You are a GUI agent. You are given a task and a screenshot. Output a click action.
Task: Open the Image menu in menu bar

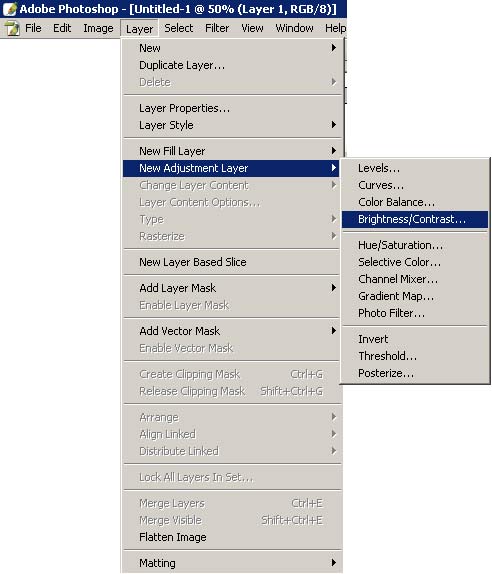(x=98, y=28)
